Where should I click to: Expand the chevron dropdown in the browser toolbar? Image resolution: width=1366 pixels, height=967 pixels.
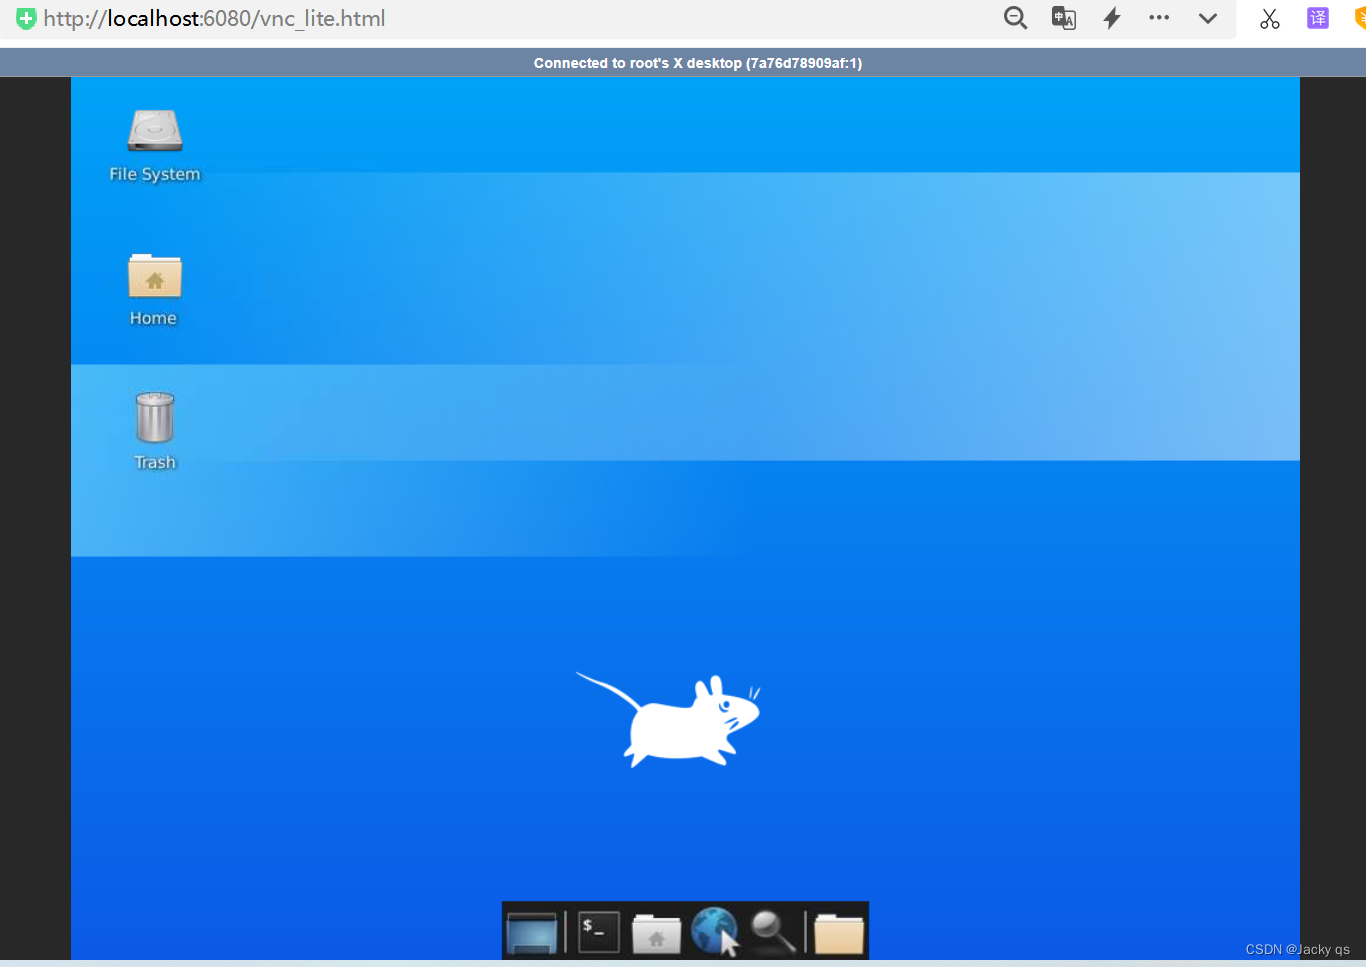tap(1207, 18)
